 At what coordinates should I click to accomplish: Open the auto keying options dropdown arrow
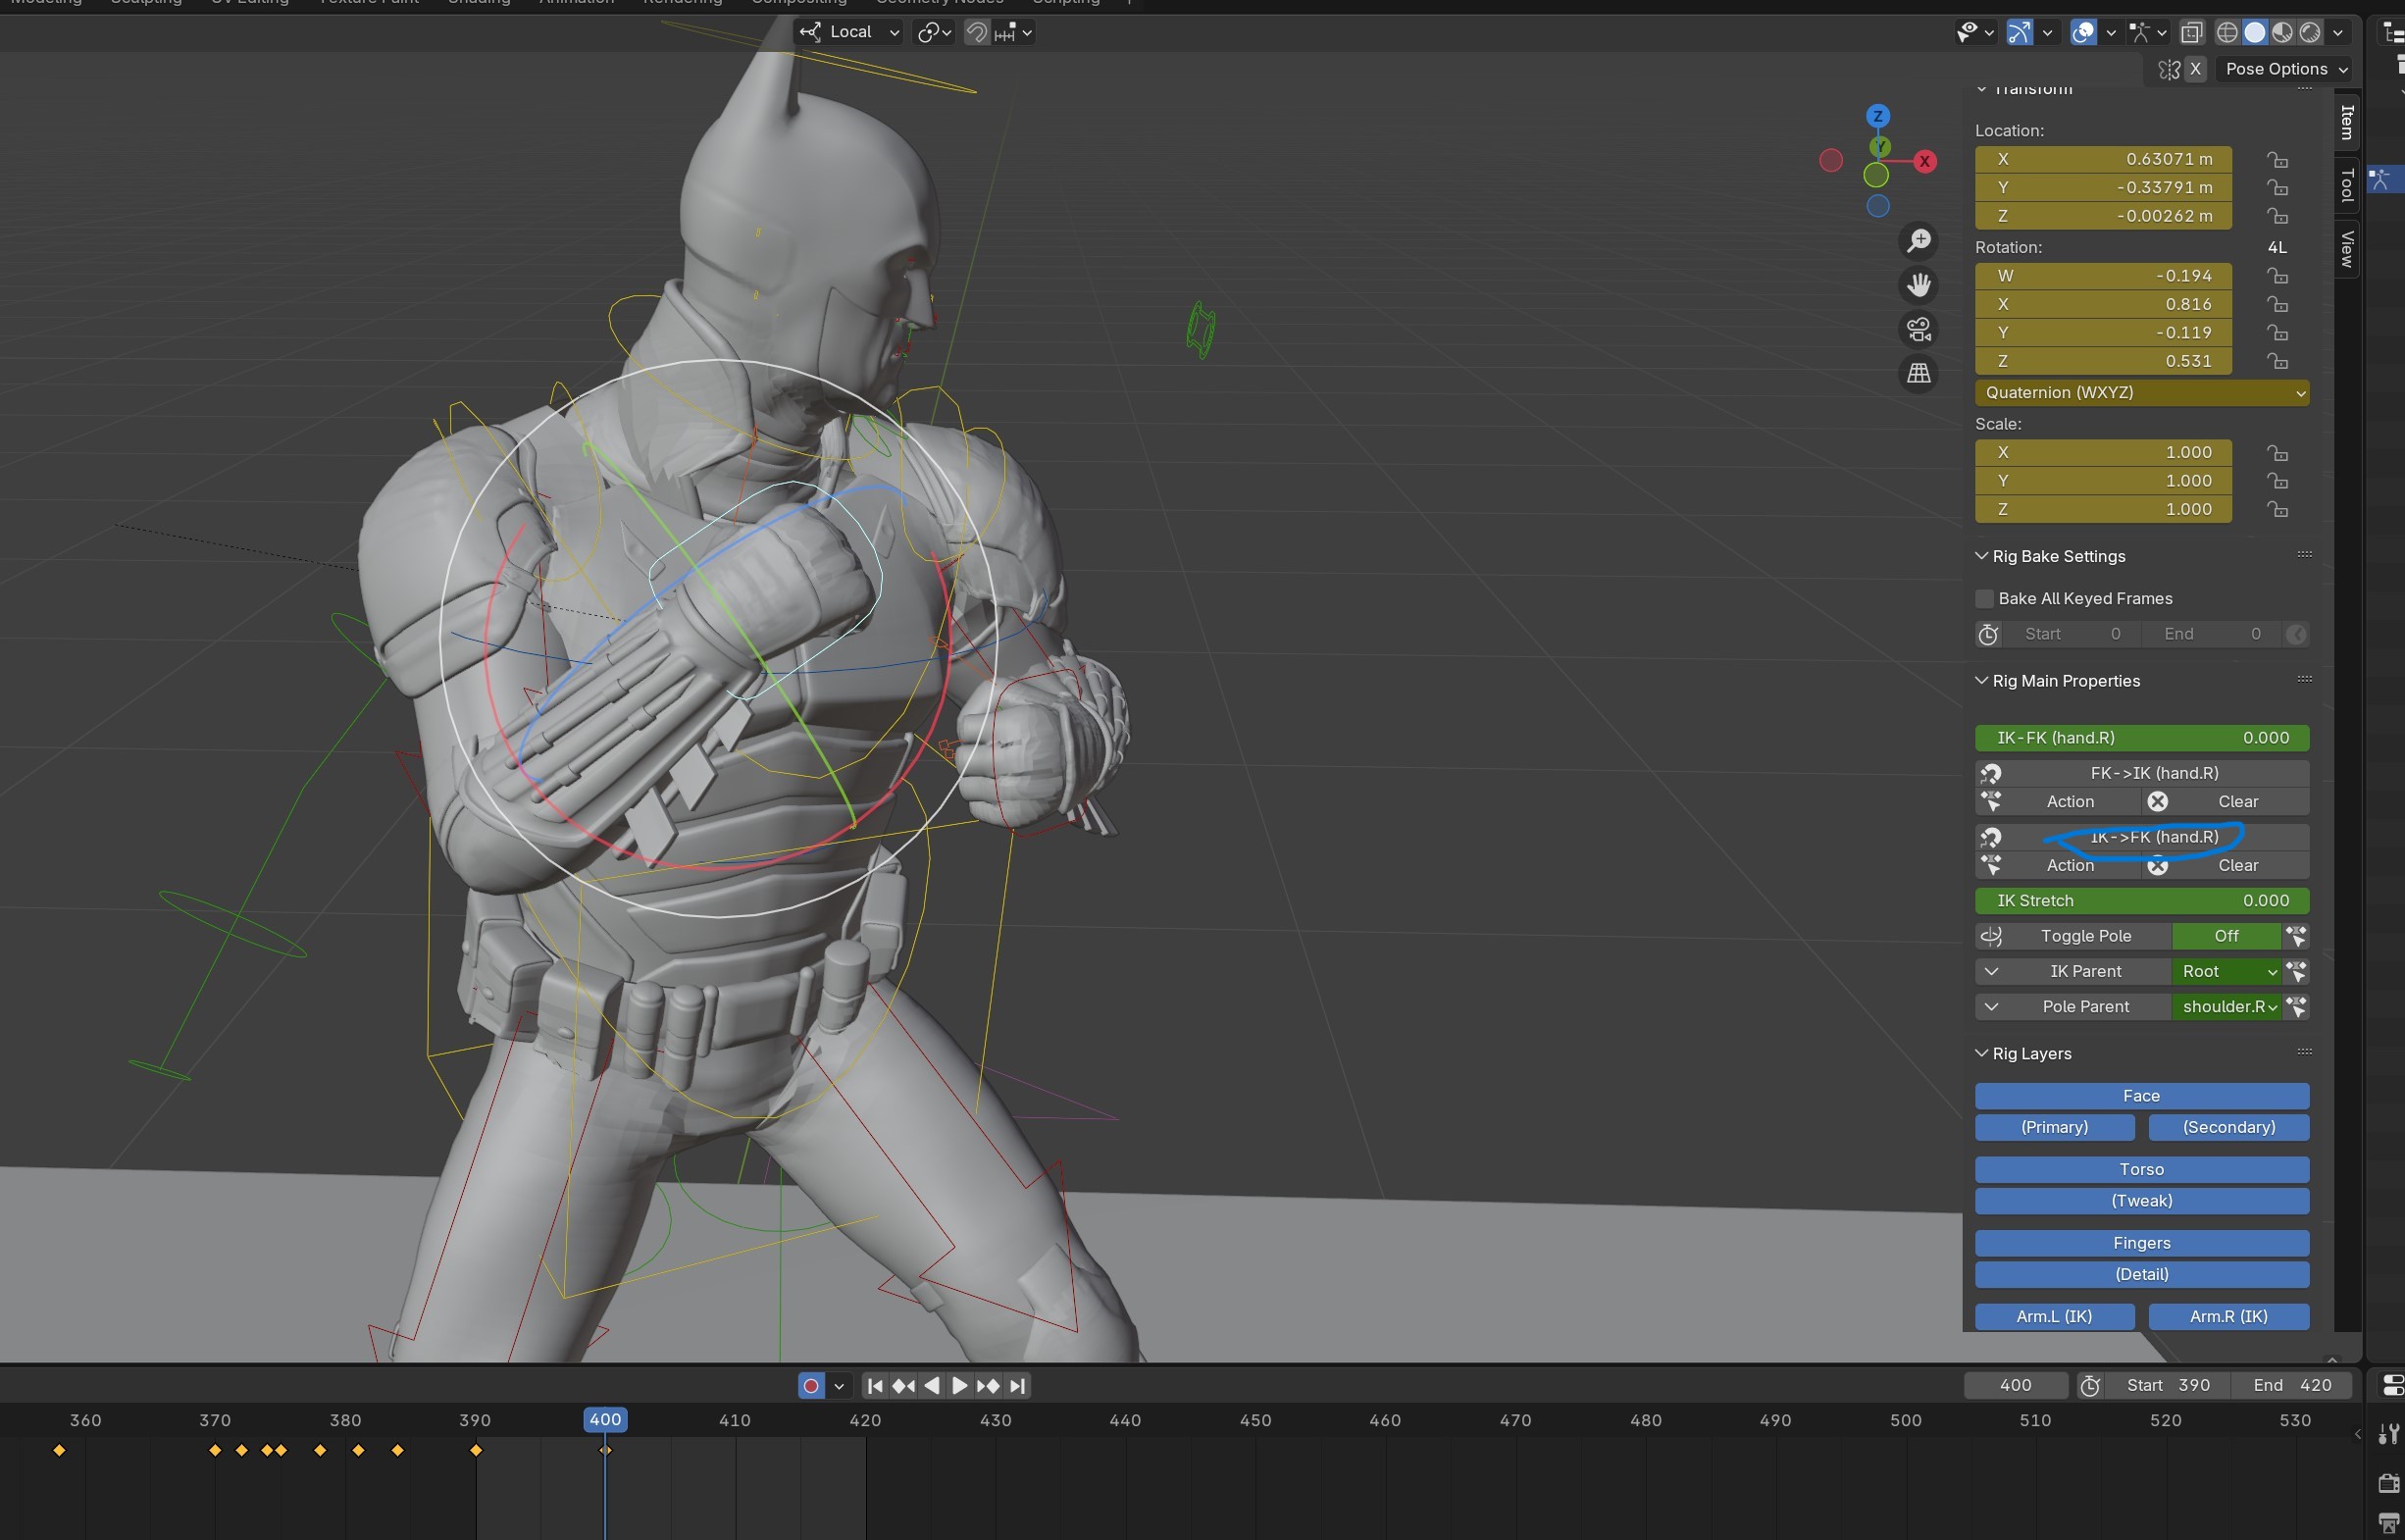pos(838,1386)
